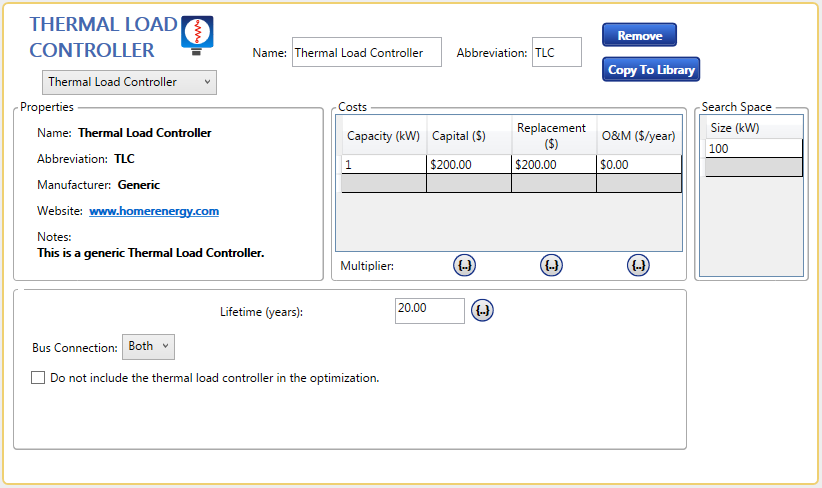Click the Name text field
This screenshot has height=488, width=822.
click(366, 53)
